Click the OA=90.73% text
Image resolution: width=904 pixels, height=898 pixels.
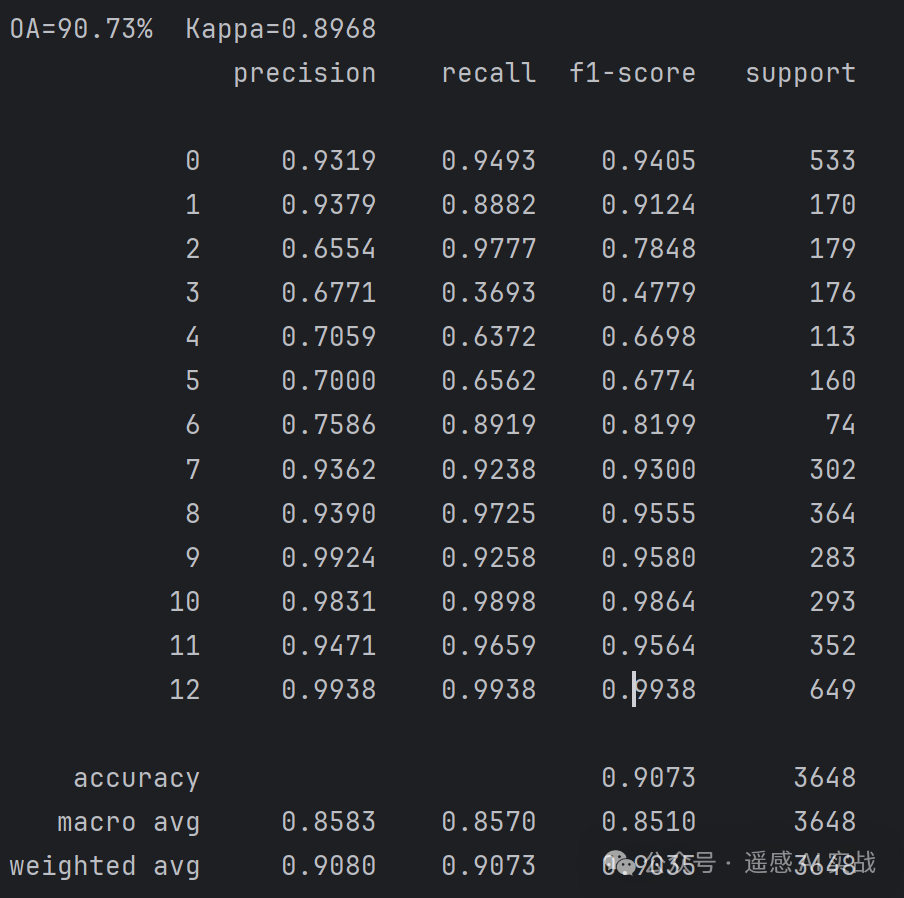point(81,29)
